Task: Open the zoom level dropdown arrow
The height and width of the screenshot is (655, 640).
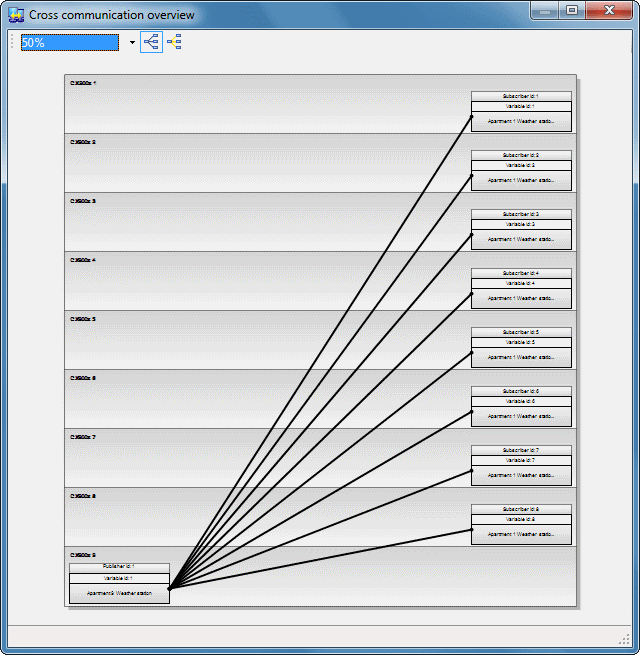Action: click(132, 42)
